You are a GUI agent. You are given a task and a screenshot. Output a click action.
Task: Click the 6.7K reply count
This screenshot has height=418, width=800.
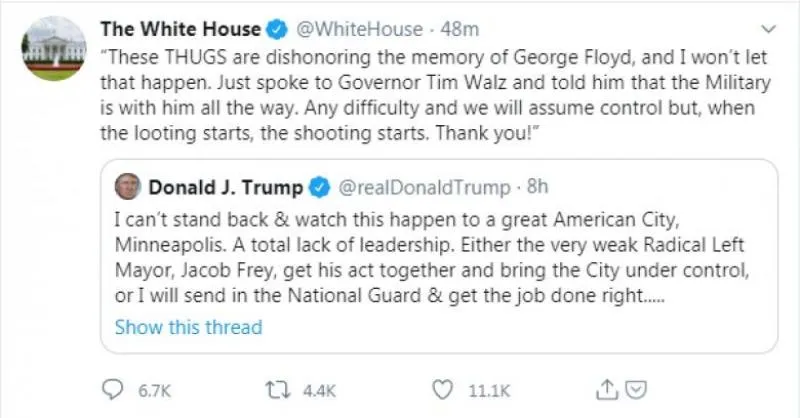point(153,388)
